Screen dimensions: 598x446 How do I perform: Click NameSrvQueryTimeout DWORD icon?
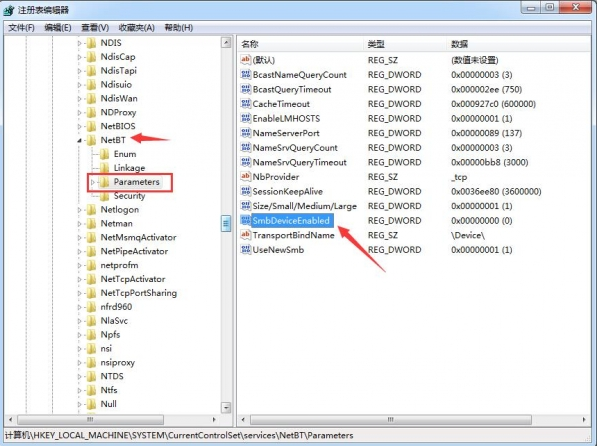[x=246, y=162]
